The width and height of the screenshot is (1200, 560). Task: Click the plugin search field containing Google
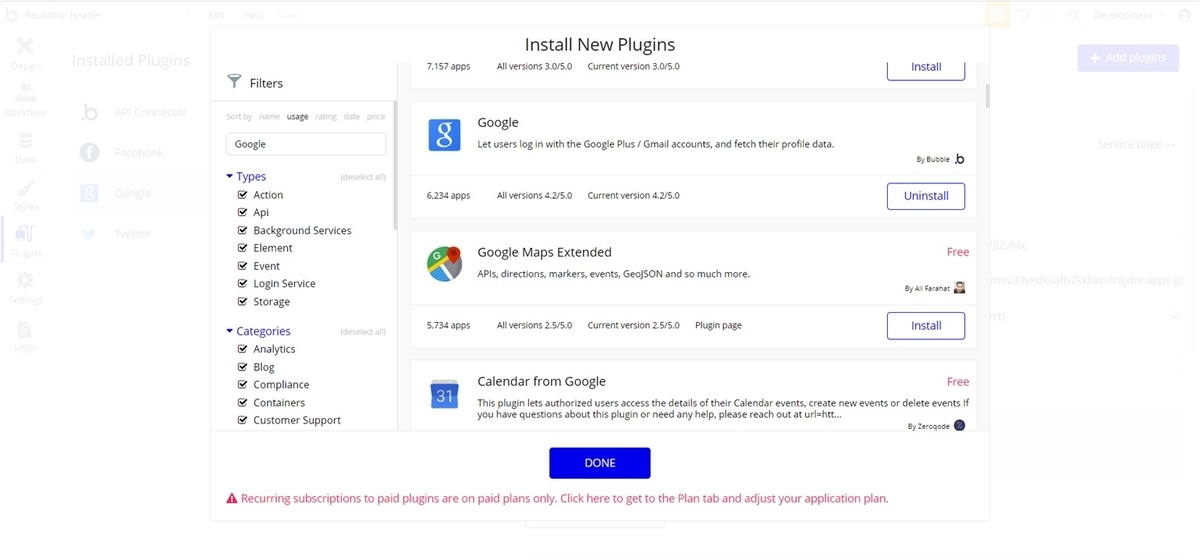(x=306, y=144)
